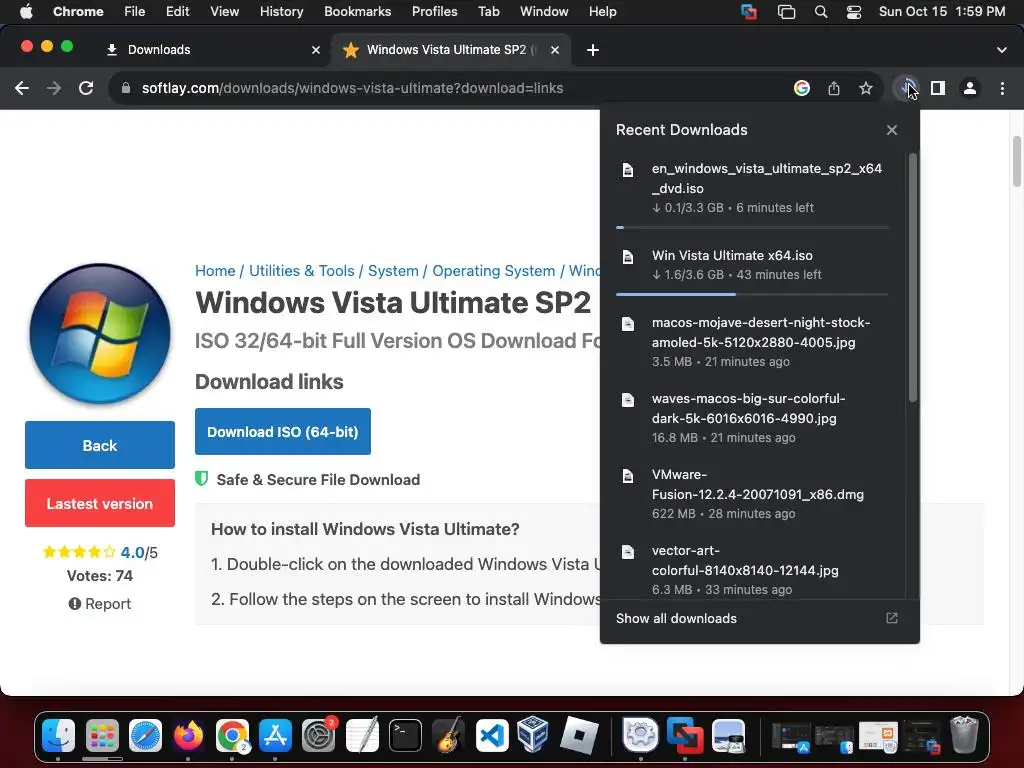Click progress bar of Win Vista Ultimate x64.iso
The image size is (1024, 768).
[x=752, y=295]
